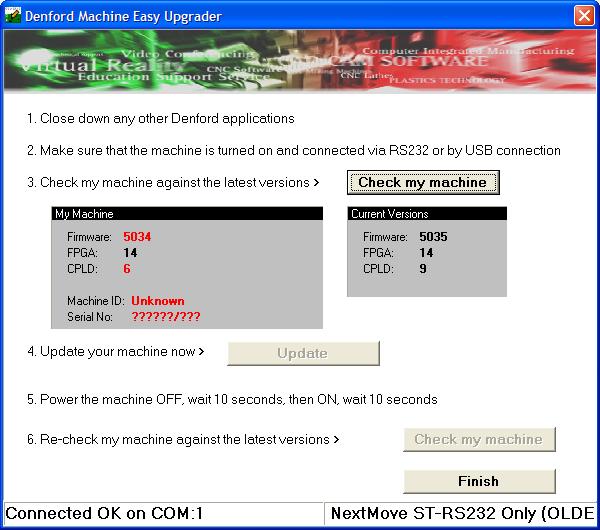
Task: Click the Finish button
Action: [x=479, y=481]
